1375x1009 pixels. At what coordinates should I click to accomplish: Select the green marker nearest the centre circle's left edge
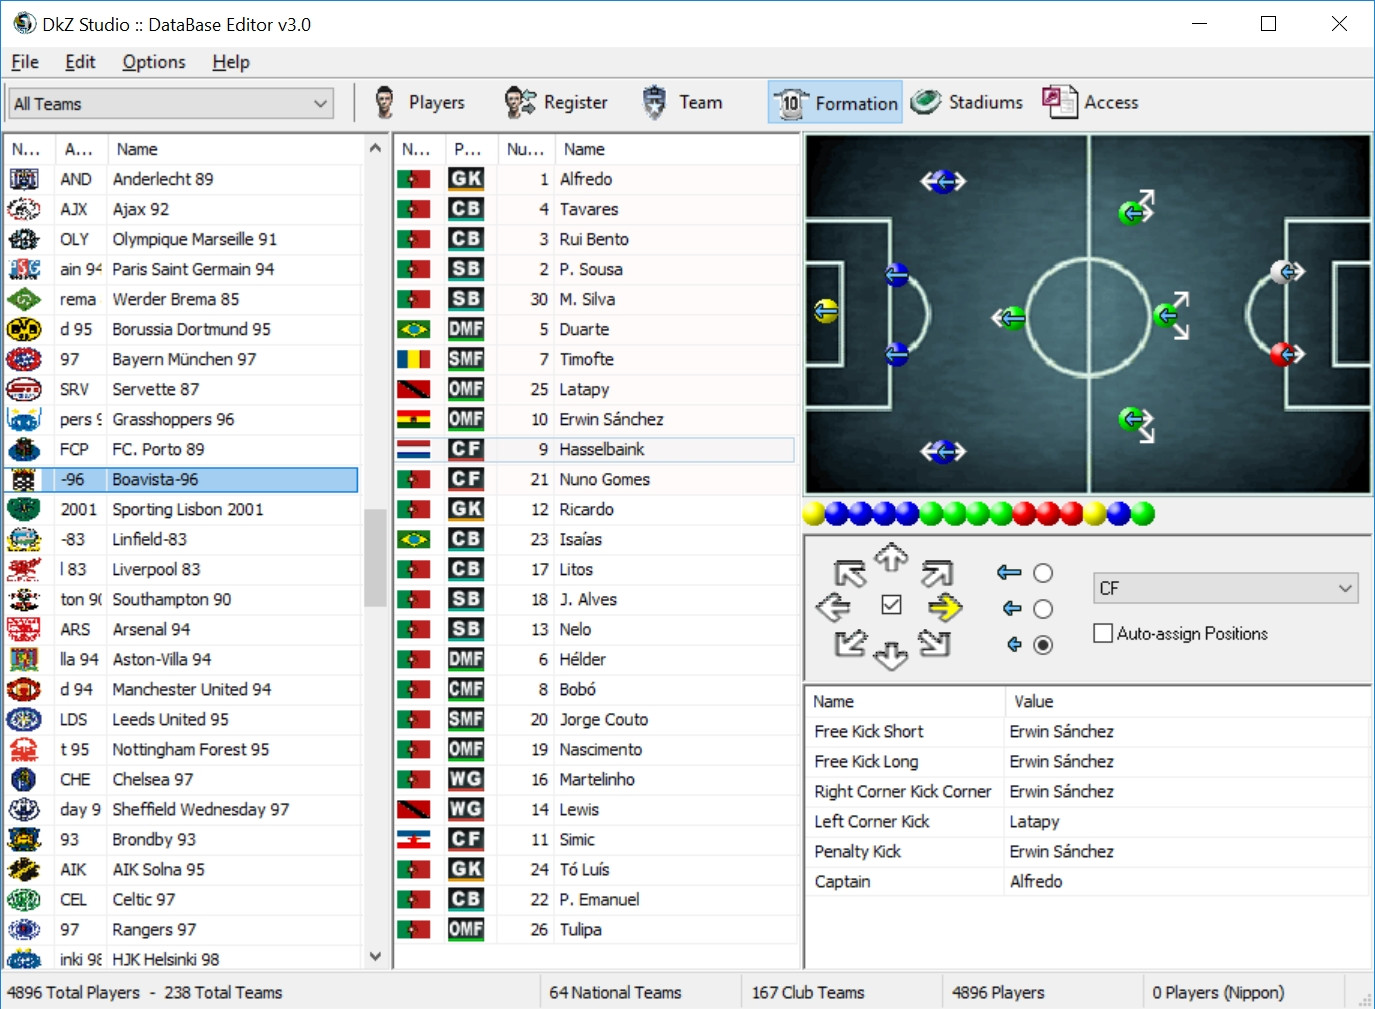pos(1012,319)
